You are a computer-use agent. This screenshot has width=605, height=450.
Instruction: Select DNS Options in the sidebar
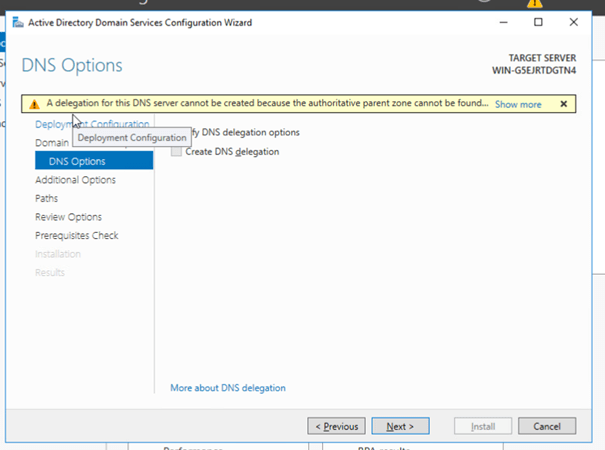click(76, 162)
